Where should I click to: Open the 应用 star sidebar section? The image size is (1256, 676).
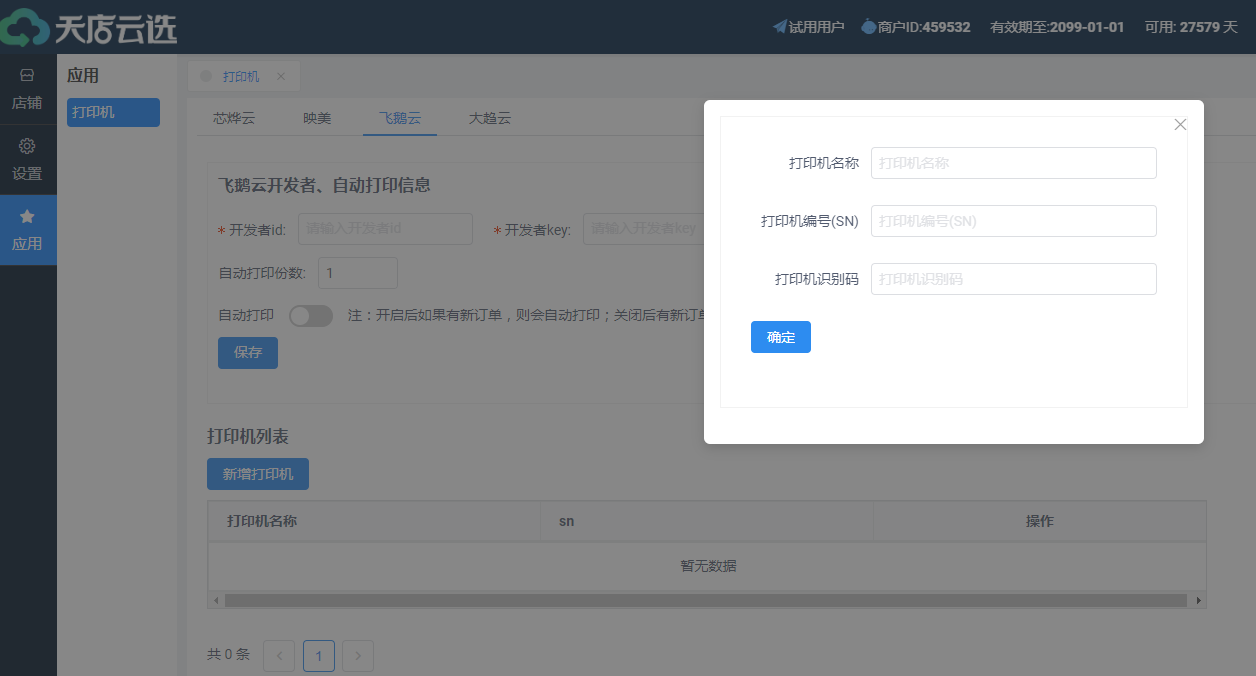tap(27, 230)
